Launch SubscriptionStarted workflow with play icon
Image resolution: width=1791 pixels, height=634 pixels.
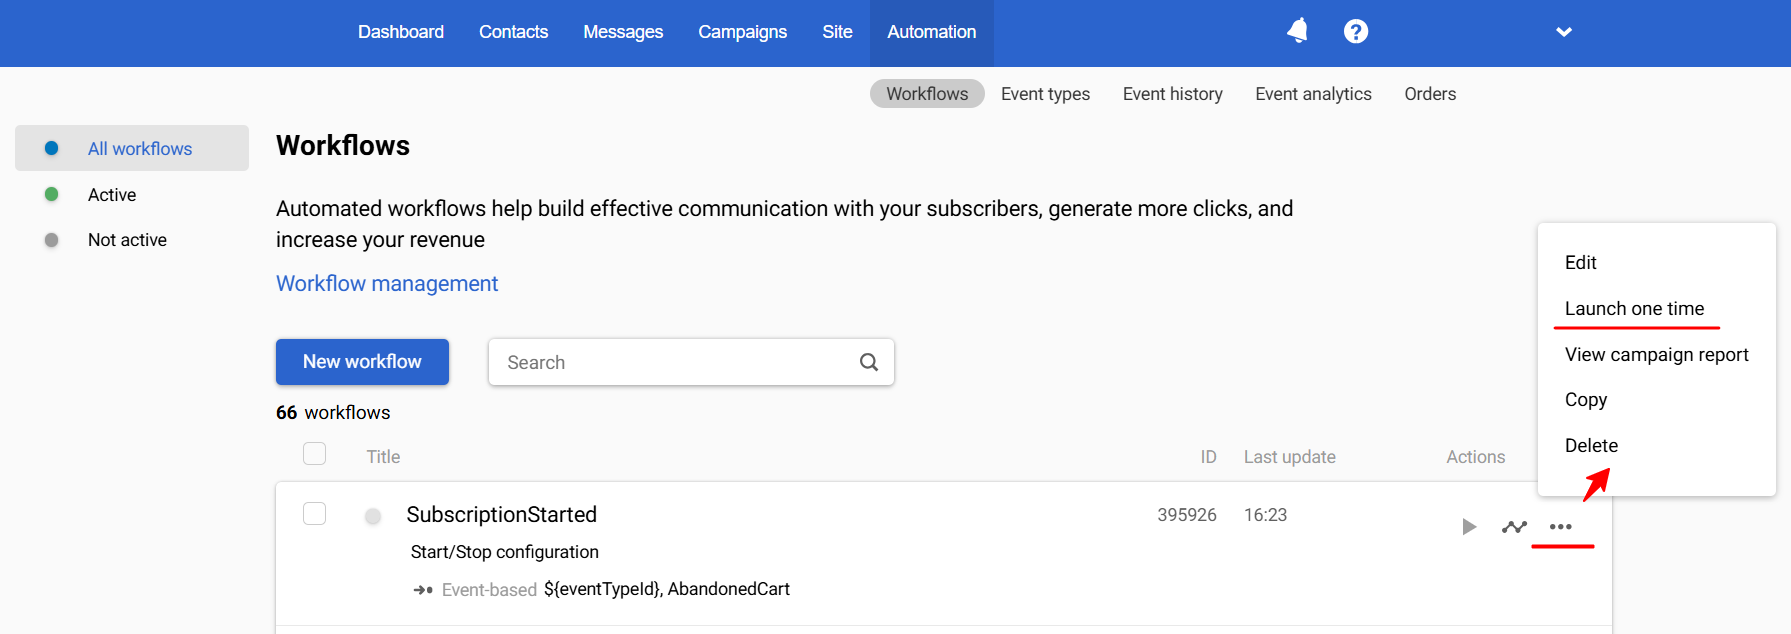pos(1468,527)
